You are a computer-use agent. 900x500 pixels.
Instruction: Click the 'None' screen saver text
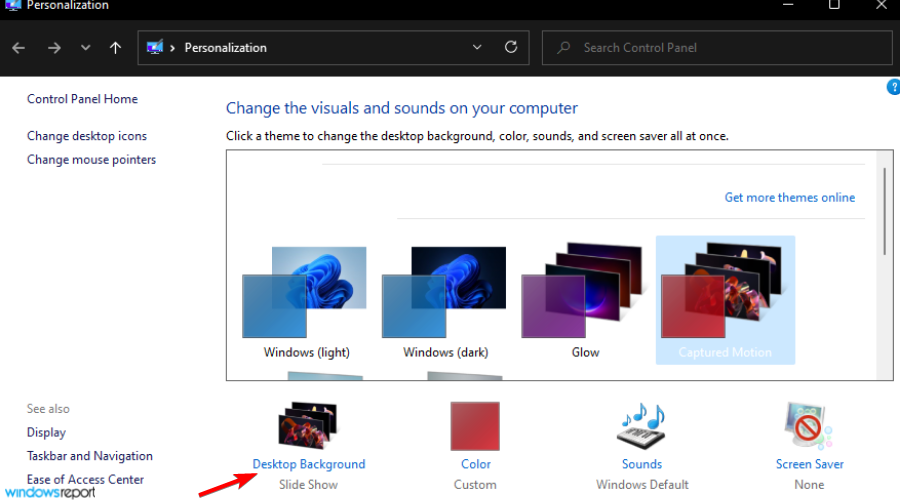click(x=809, y=485)
